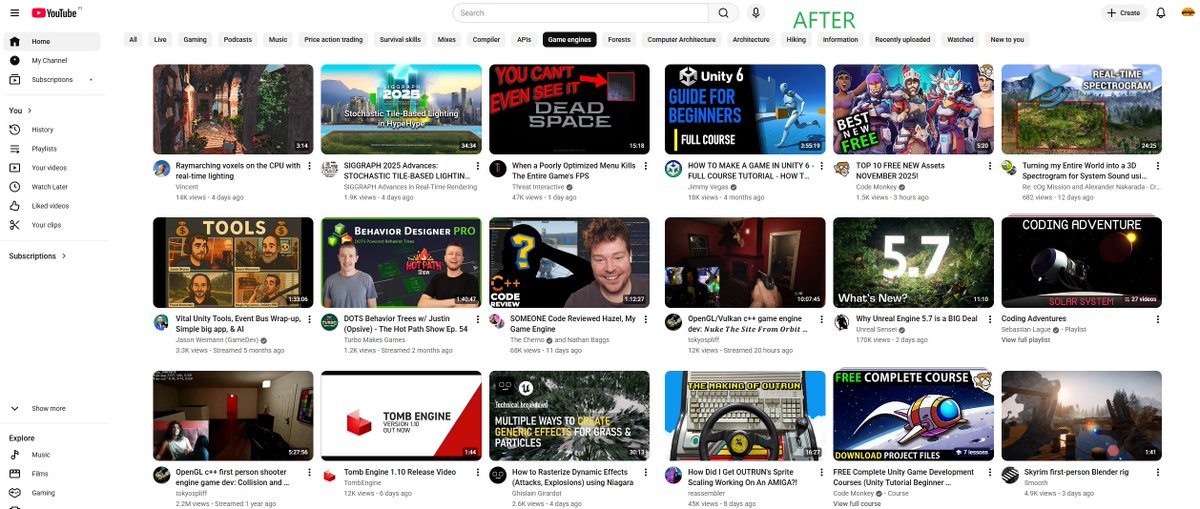Open options for Why Unreal Engine 5.7 video
Image resolution: width=1200 pixels, height=509 pixels.
click(x=989, y=319)
